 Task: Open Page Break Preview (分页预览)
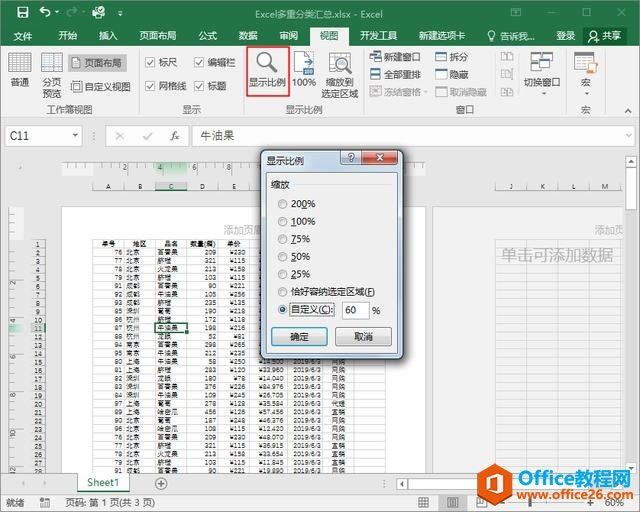point(52,75)
